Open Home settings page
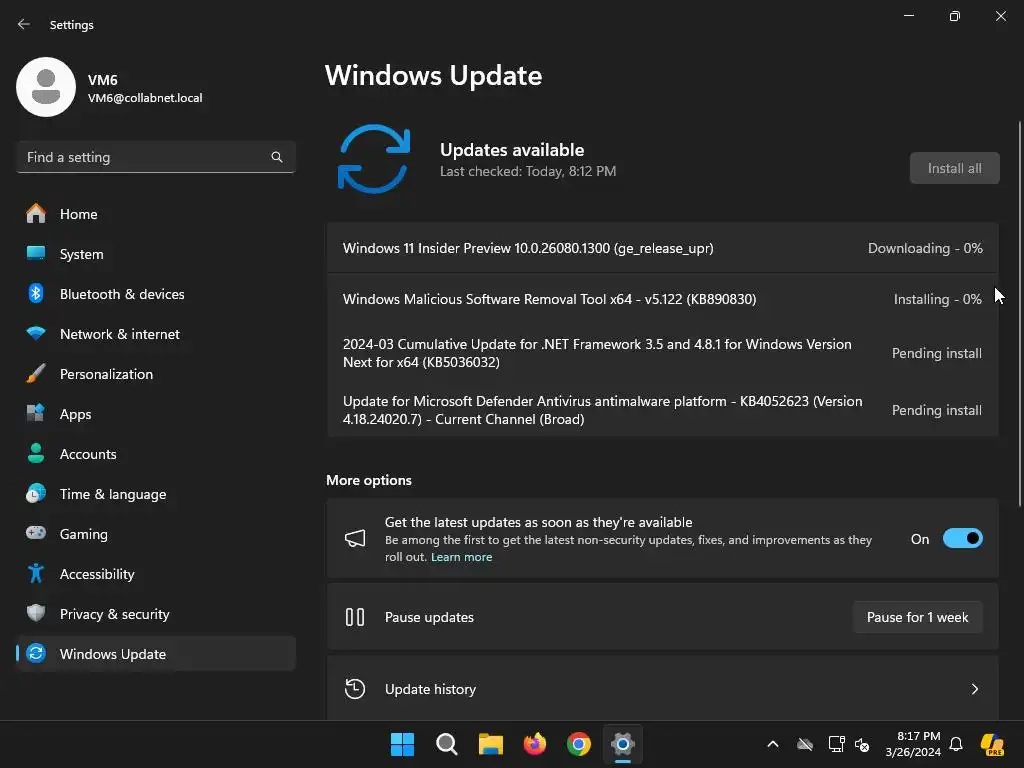Viewport: 1024px width, 768px height. click(x=156, y=214)
